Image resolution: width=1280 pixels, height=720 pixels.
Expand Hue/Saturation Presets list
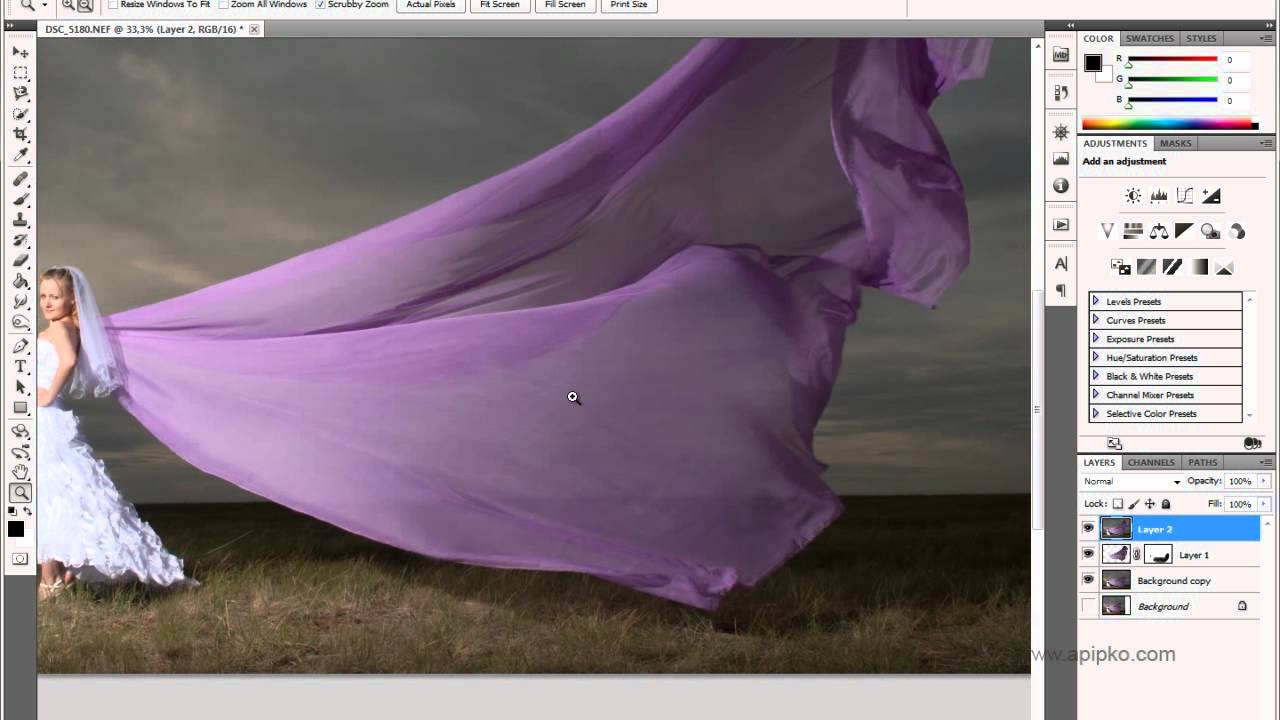point(1095,357)
